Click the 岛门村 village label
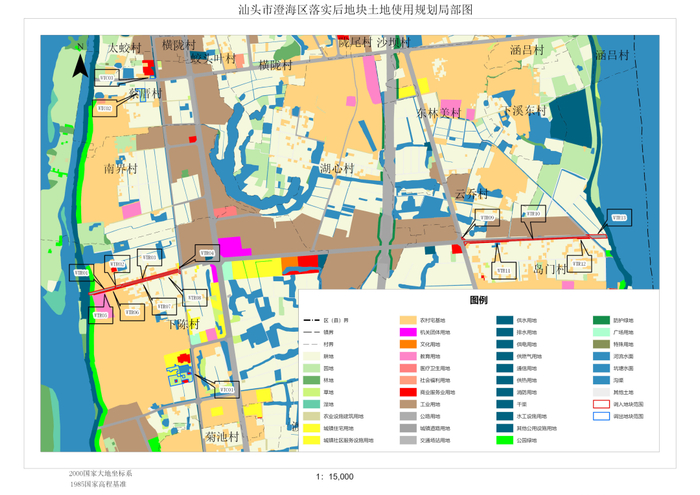 click(550, 269)
